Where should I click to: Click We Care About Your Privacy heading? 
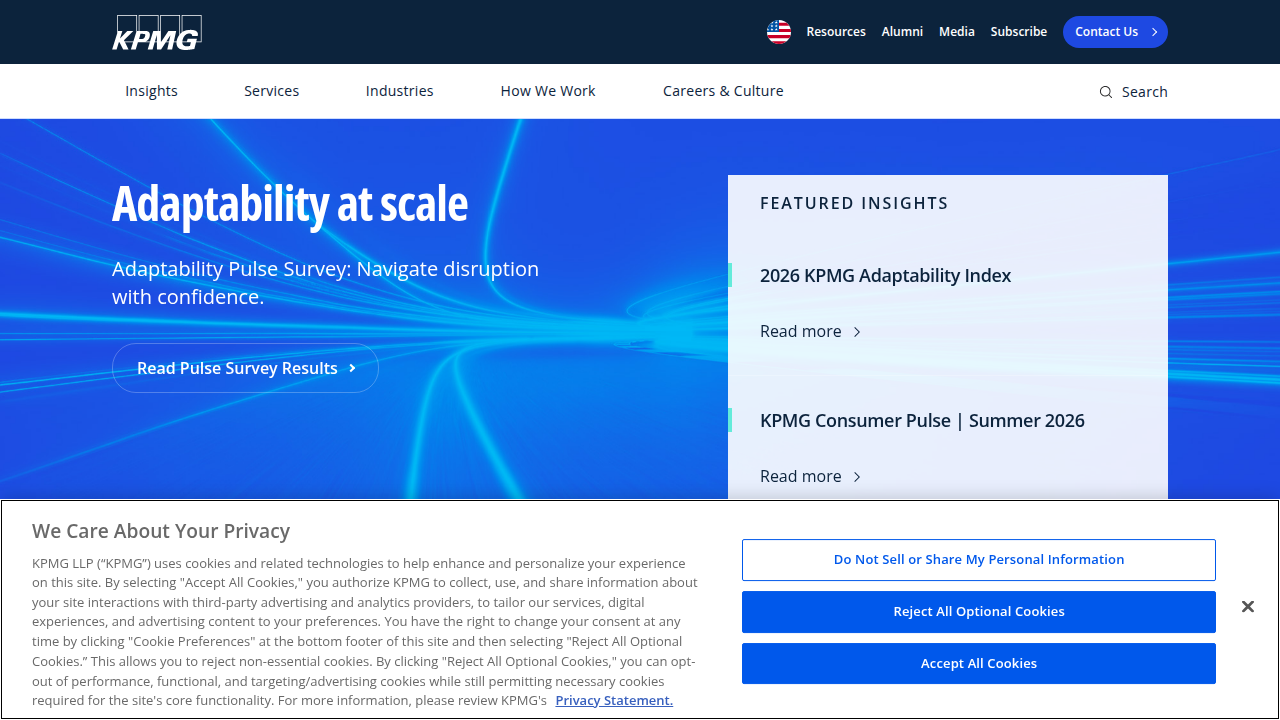click(161, 531)
